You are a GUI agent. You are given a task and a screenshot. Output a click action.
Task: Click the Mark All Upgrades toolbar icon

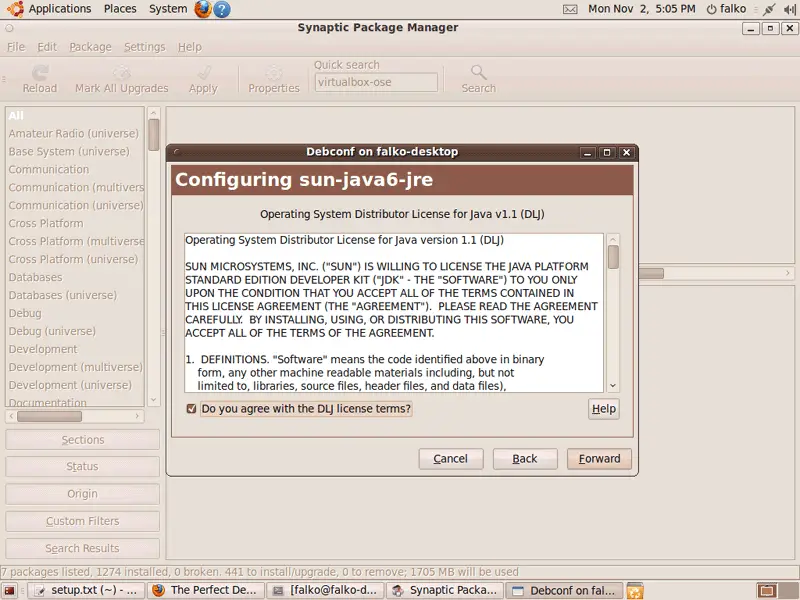[x=121, y=73]
